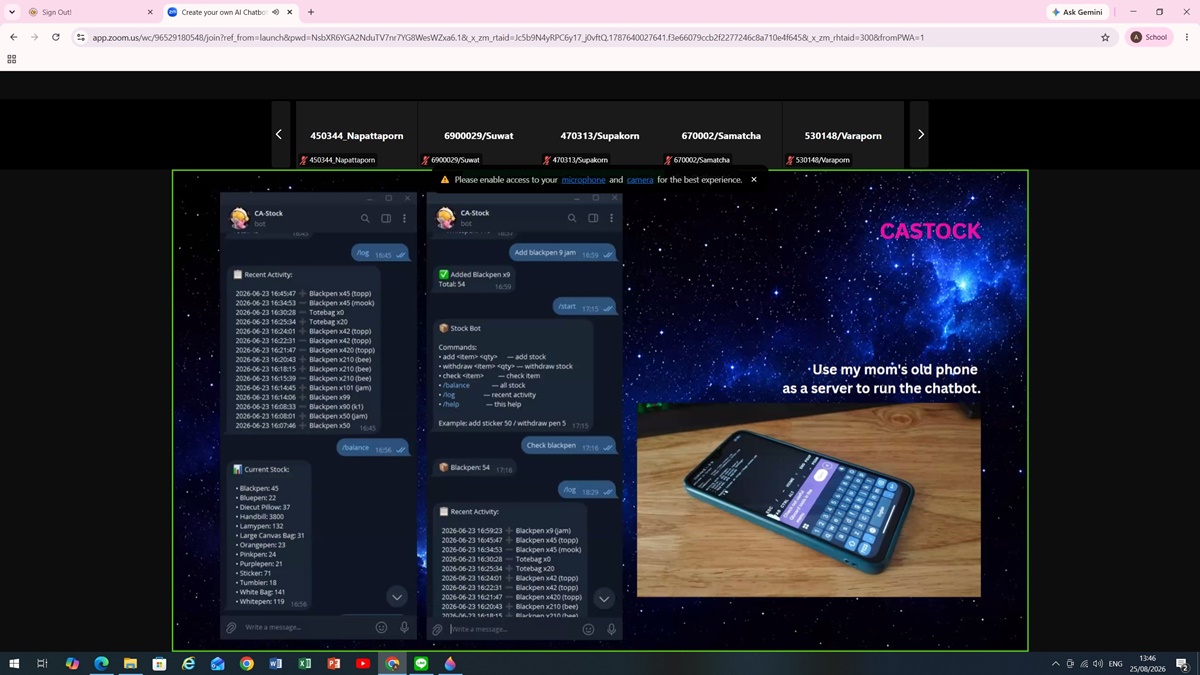Go back to previous page
The image size is (1200, 675).
(x=13, y=37)
